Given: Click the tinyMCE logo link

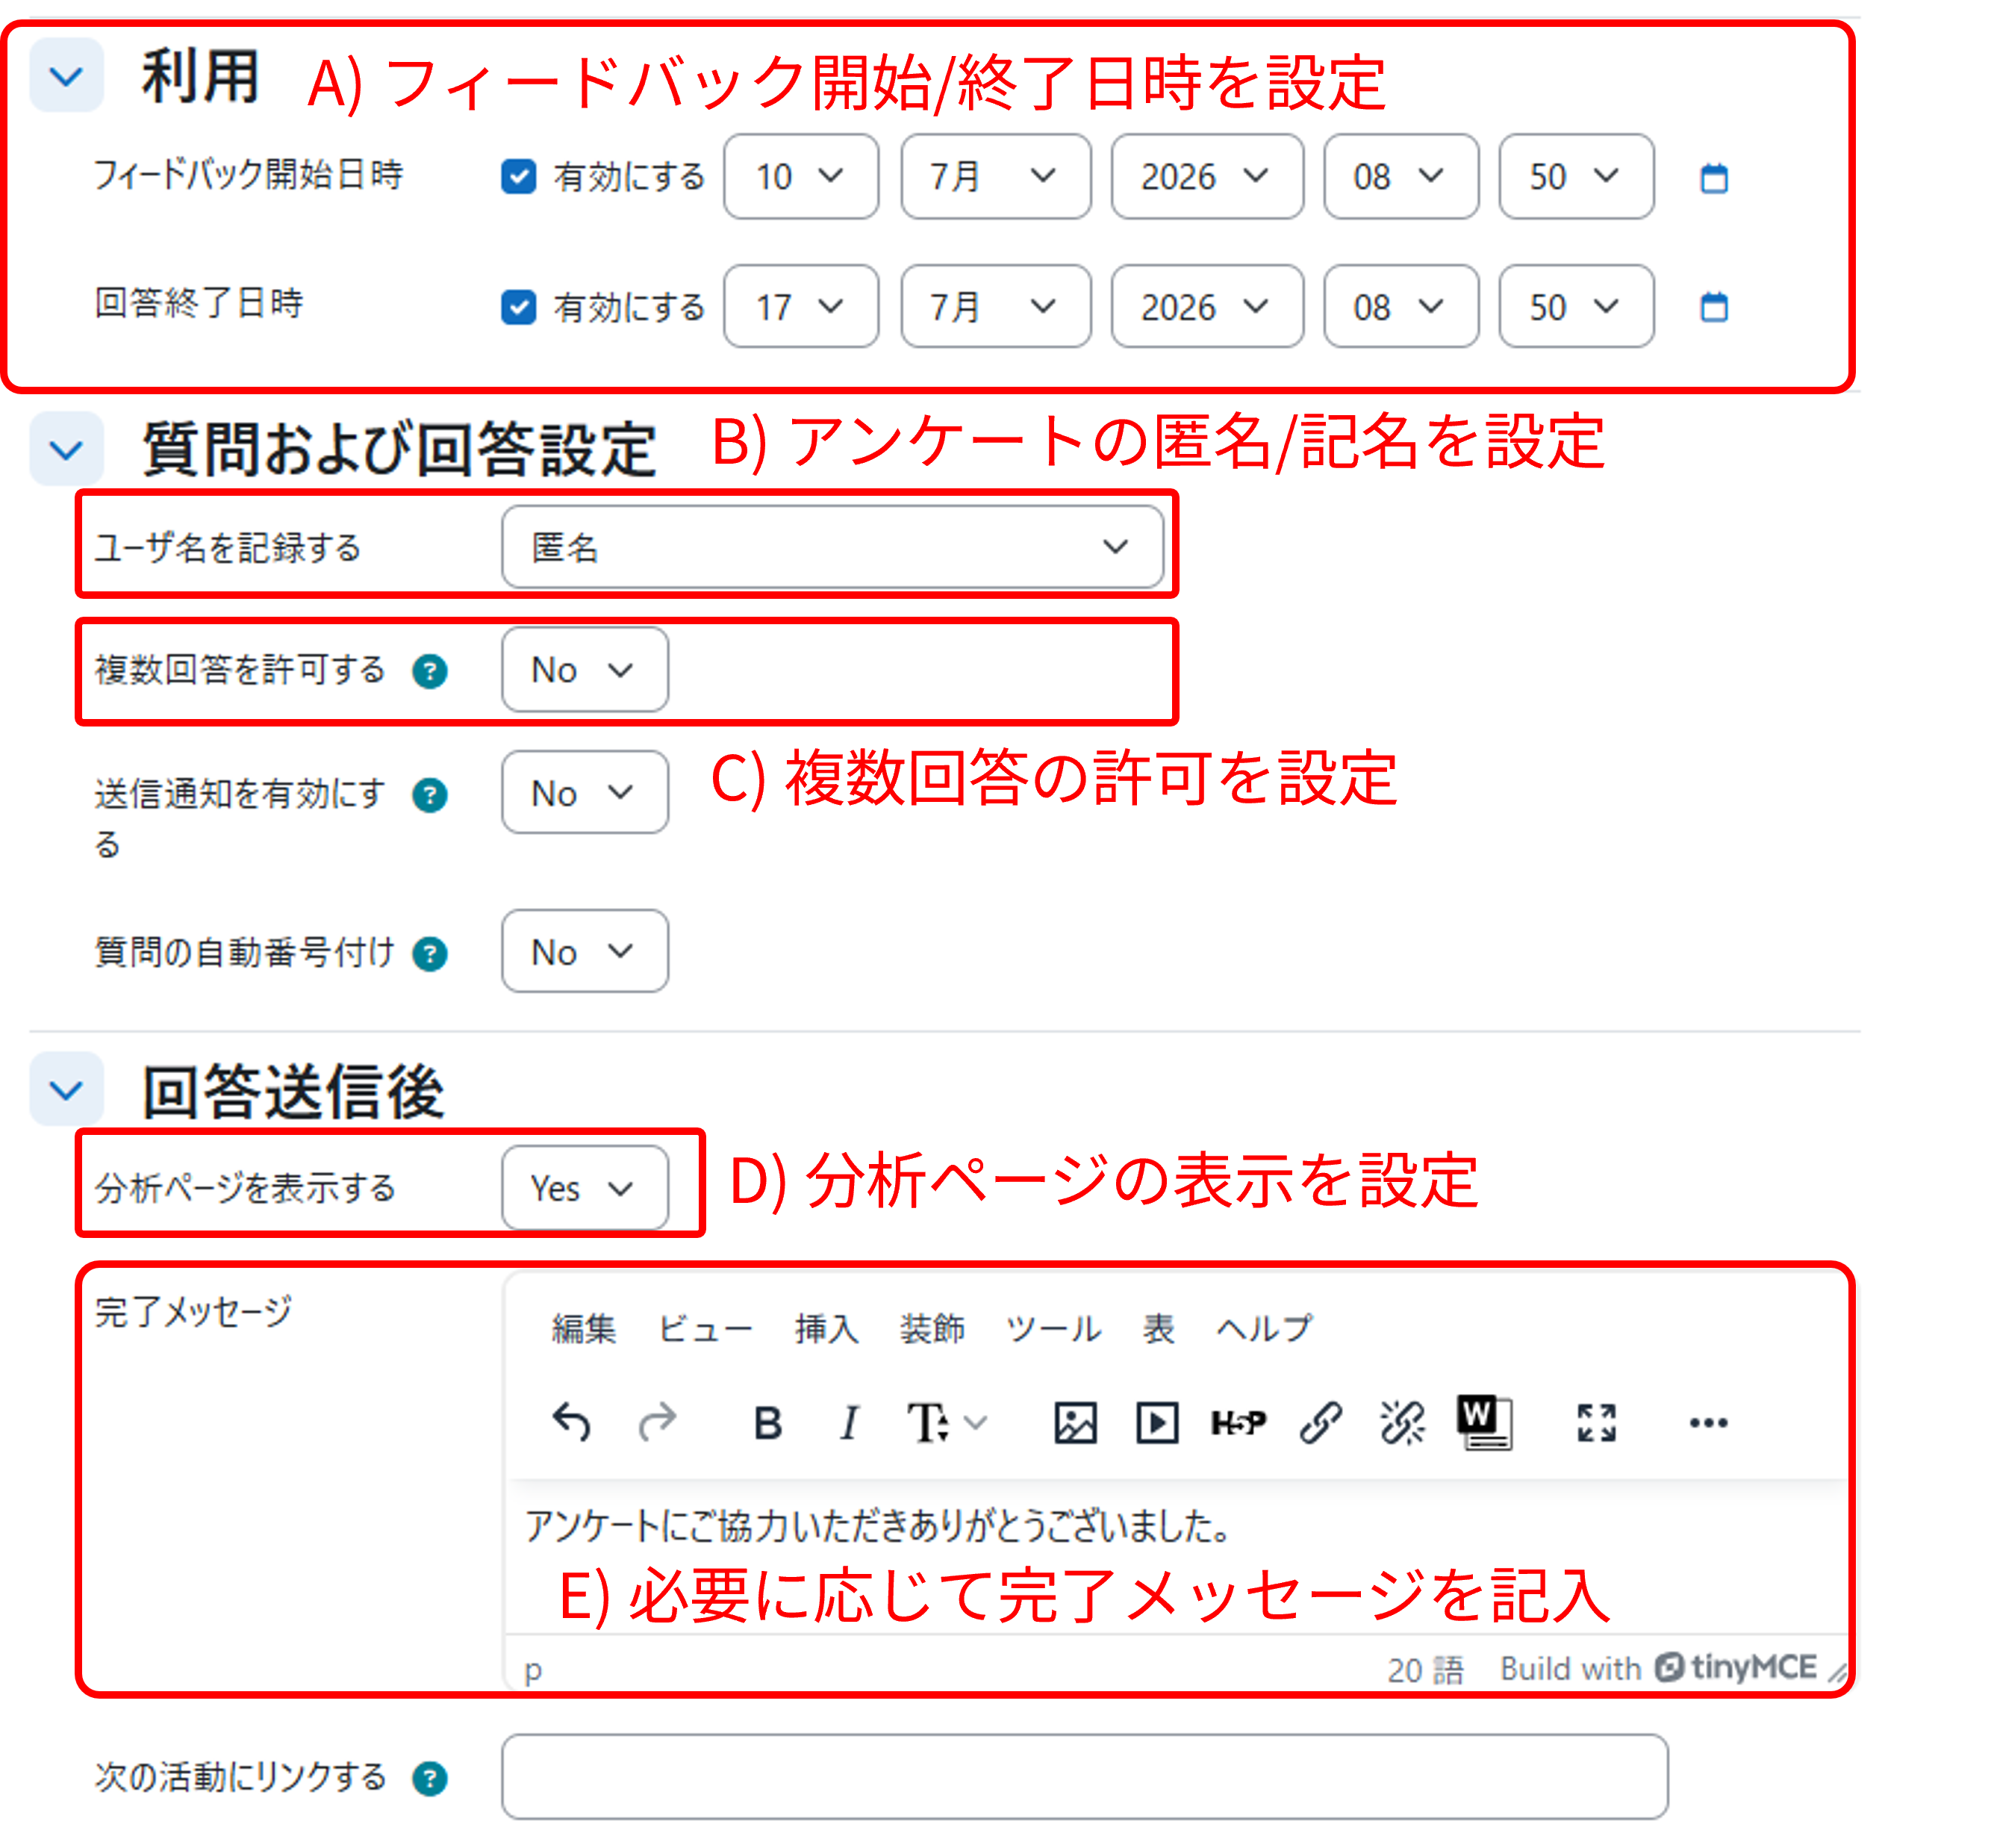Looking at the screenshot, I should point(1734,1667).
